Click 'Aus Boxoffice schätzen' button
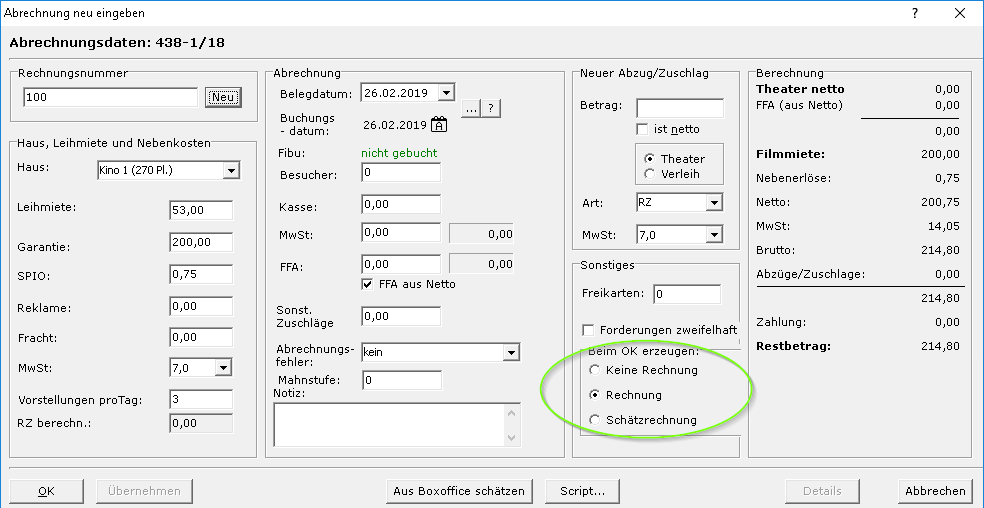Image resolution: width=984 pixels, height=508 pixels. 458,491
